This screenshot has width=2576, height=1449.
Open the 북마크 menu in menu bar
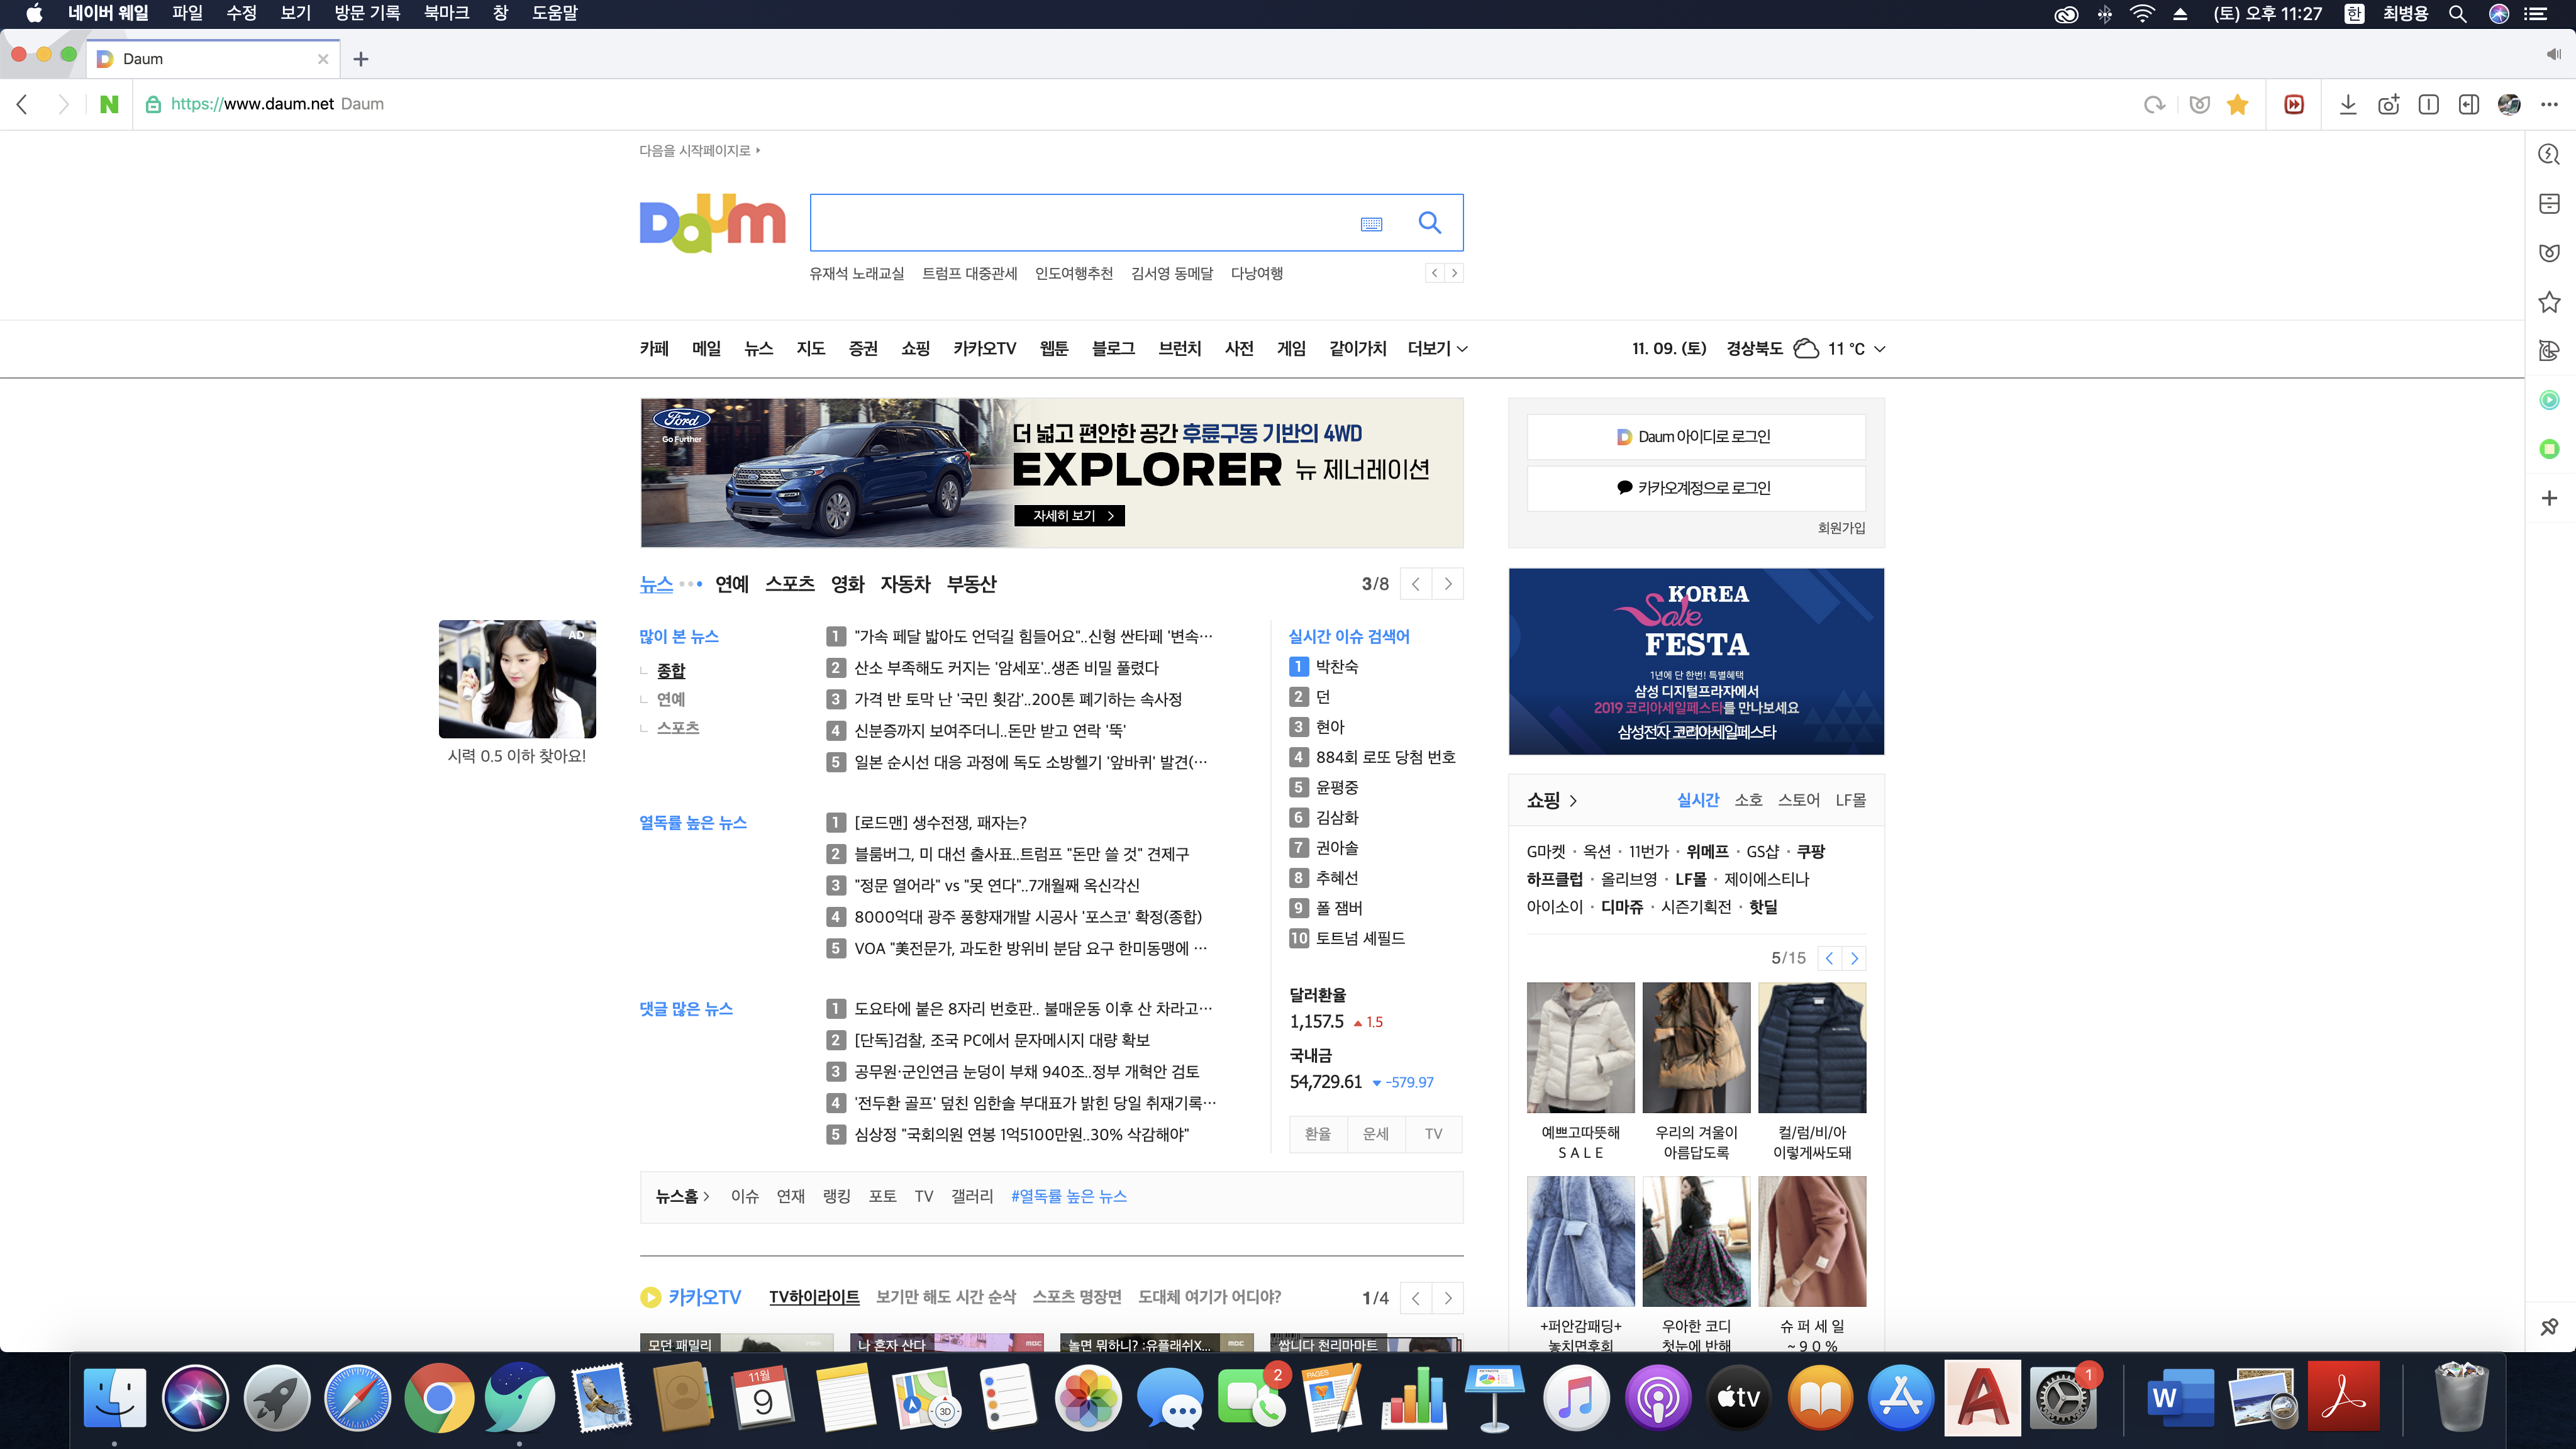pos(446,13)
